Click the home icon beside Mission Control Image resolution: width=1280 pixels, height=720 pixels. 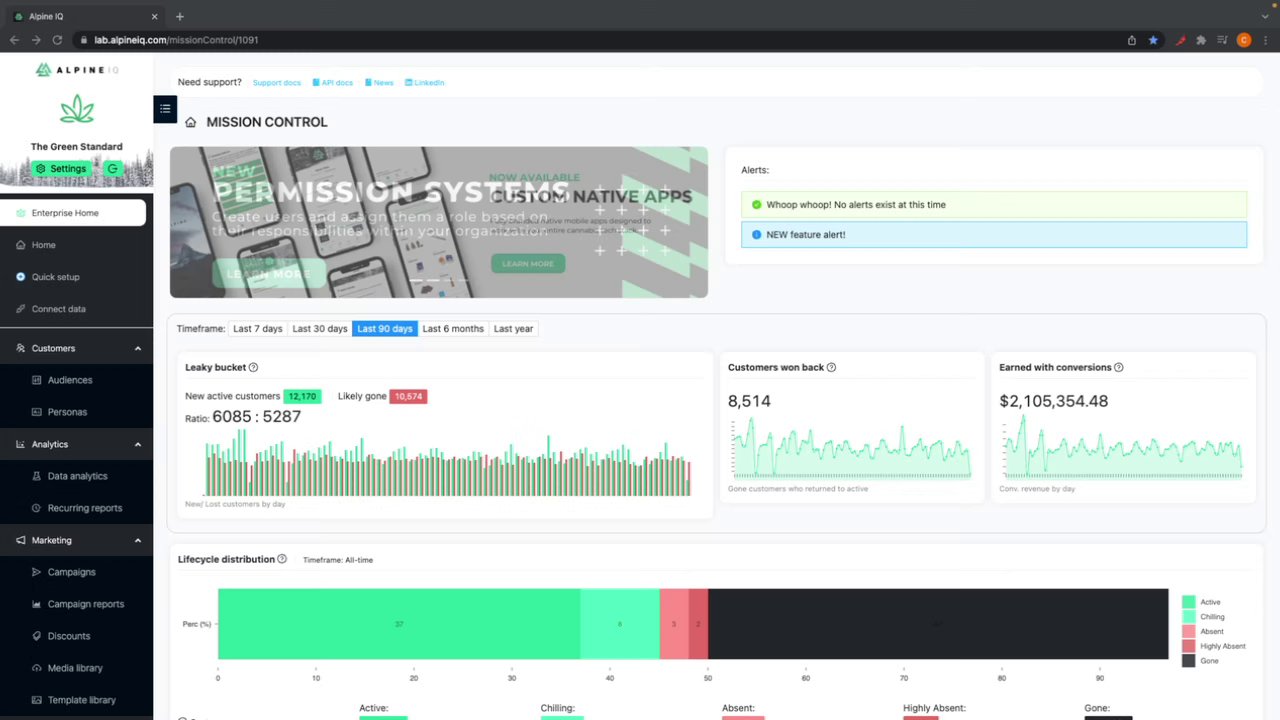(190, 122)
